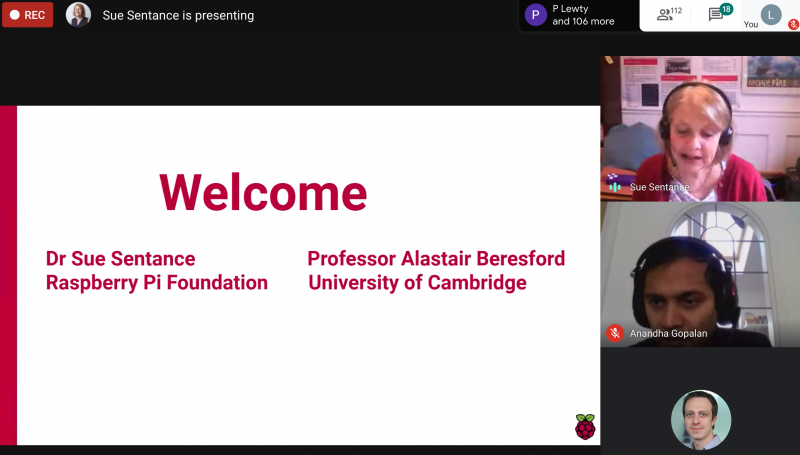
Task: Click the 'Dr Sue Sentance' text on slide
Action: (x=121, y=259)
